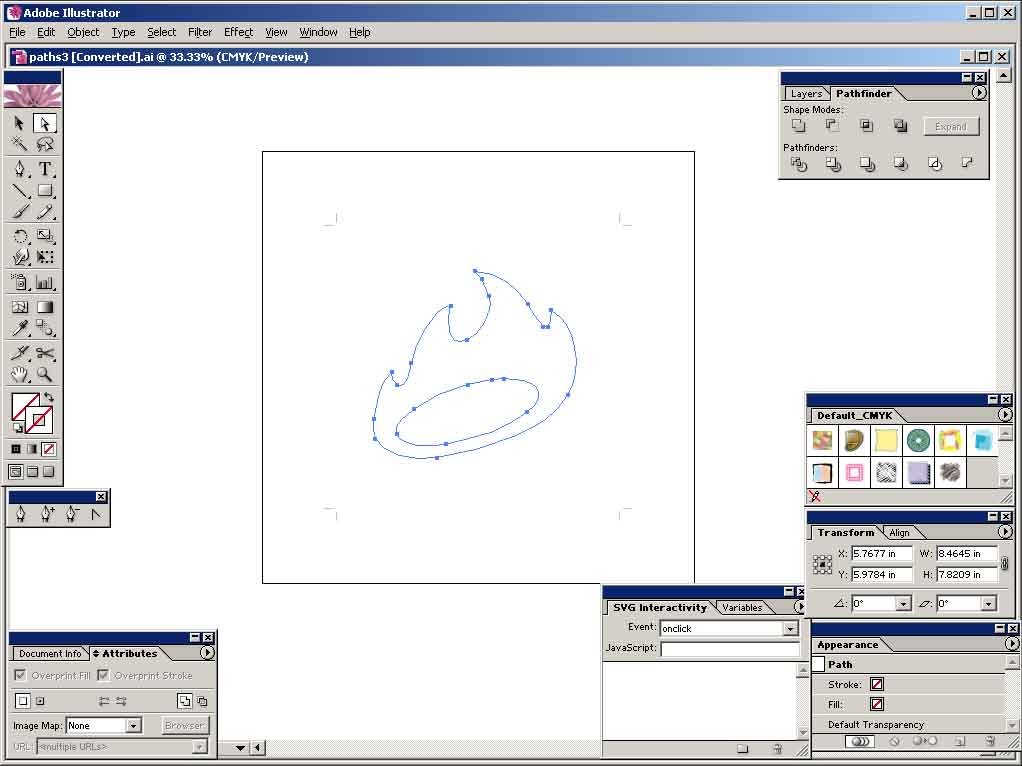
Task: Select the Hand tool
Action: coord(20,374)
